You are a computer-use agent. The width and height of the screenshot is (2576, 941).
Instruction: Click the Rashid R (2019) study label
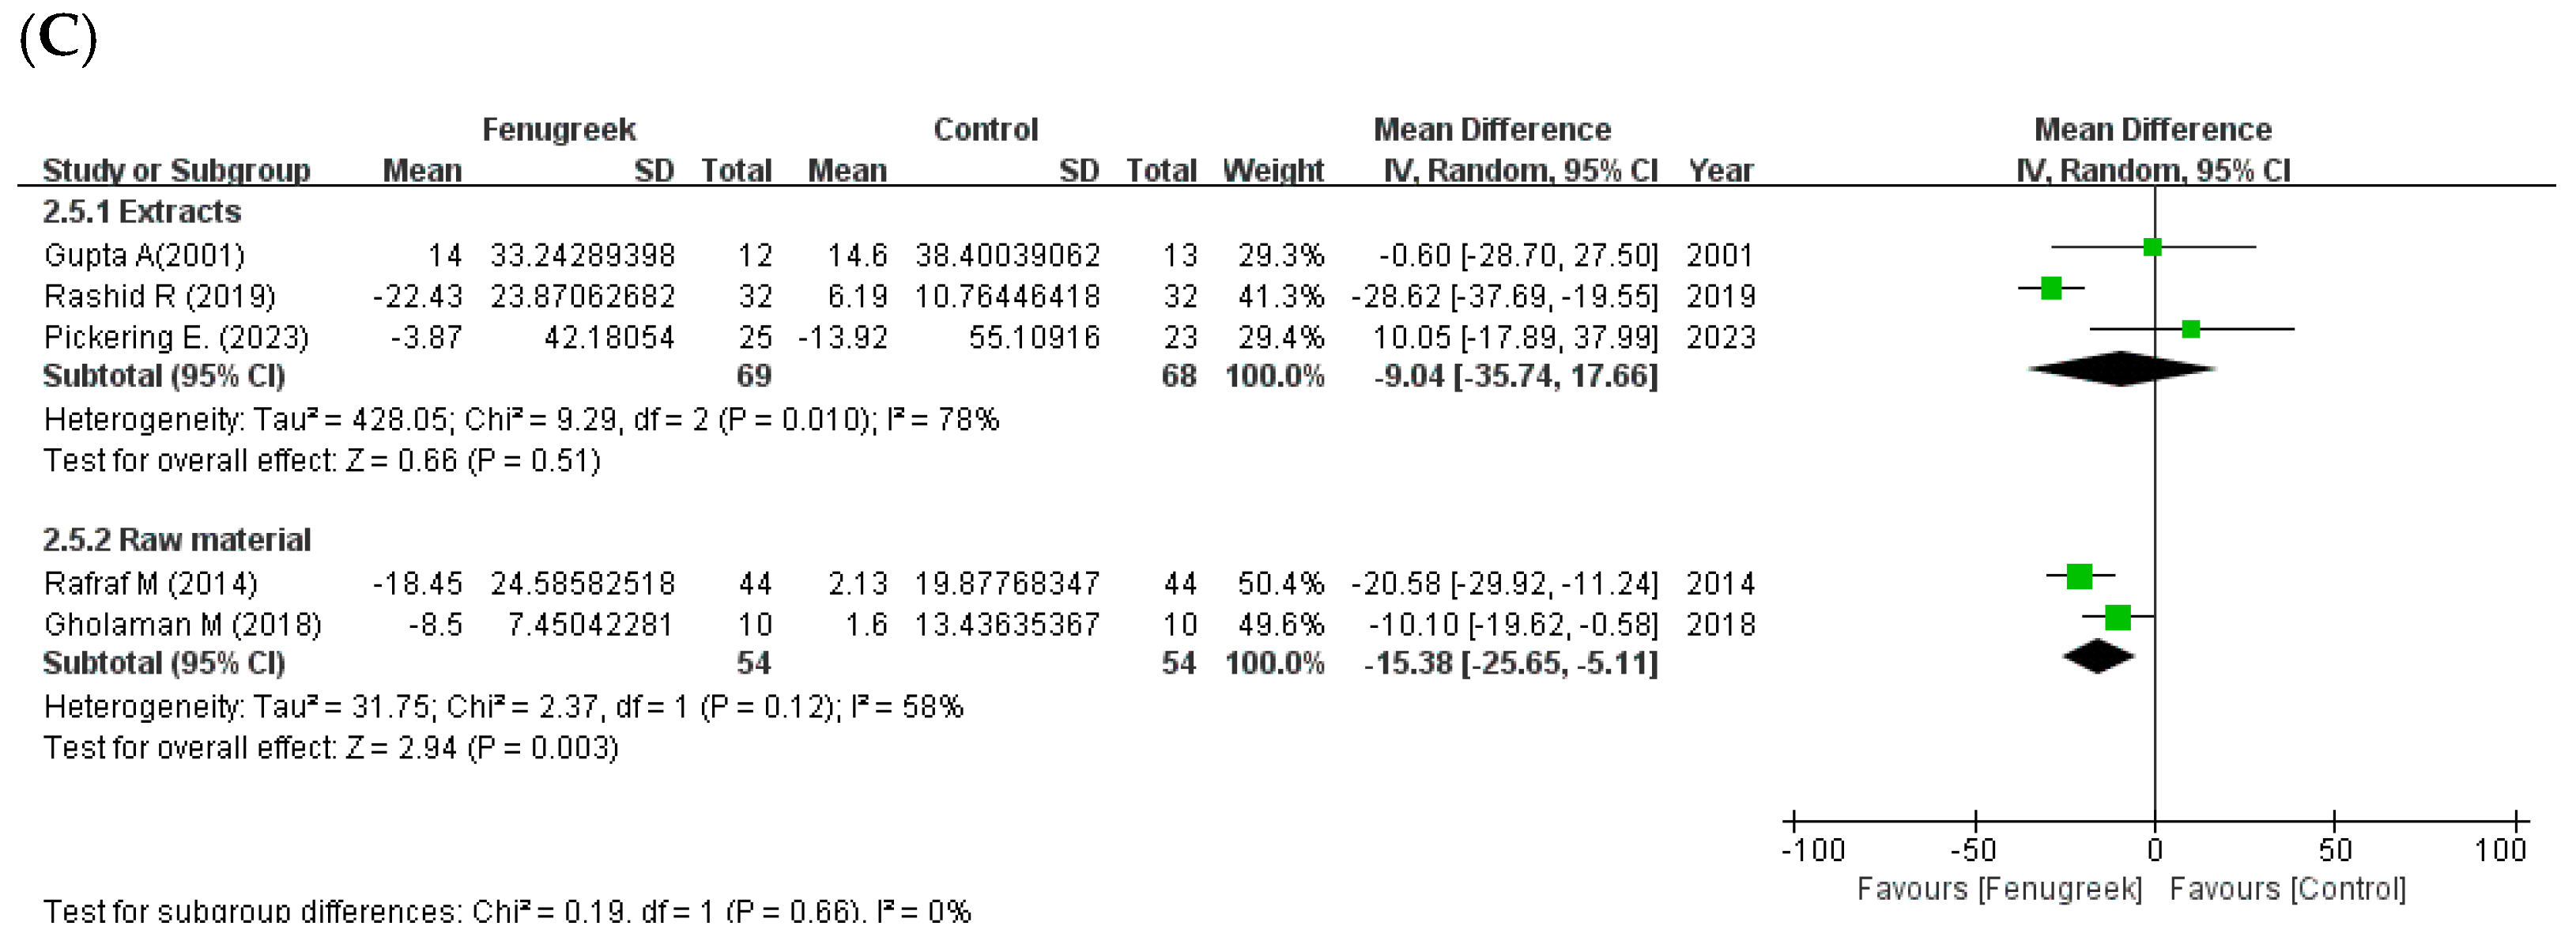pyautogui.click(x=160, y=297)
